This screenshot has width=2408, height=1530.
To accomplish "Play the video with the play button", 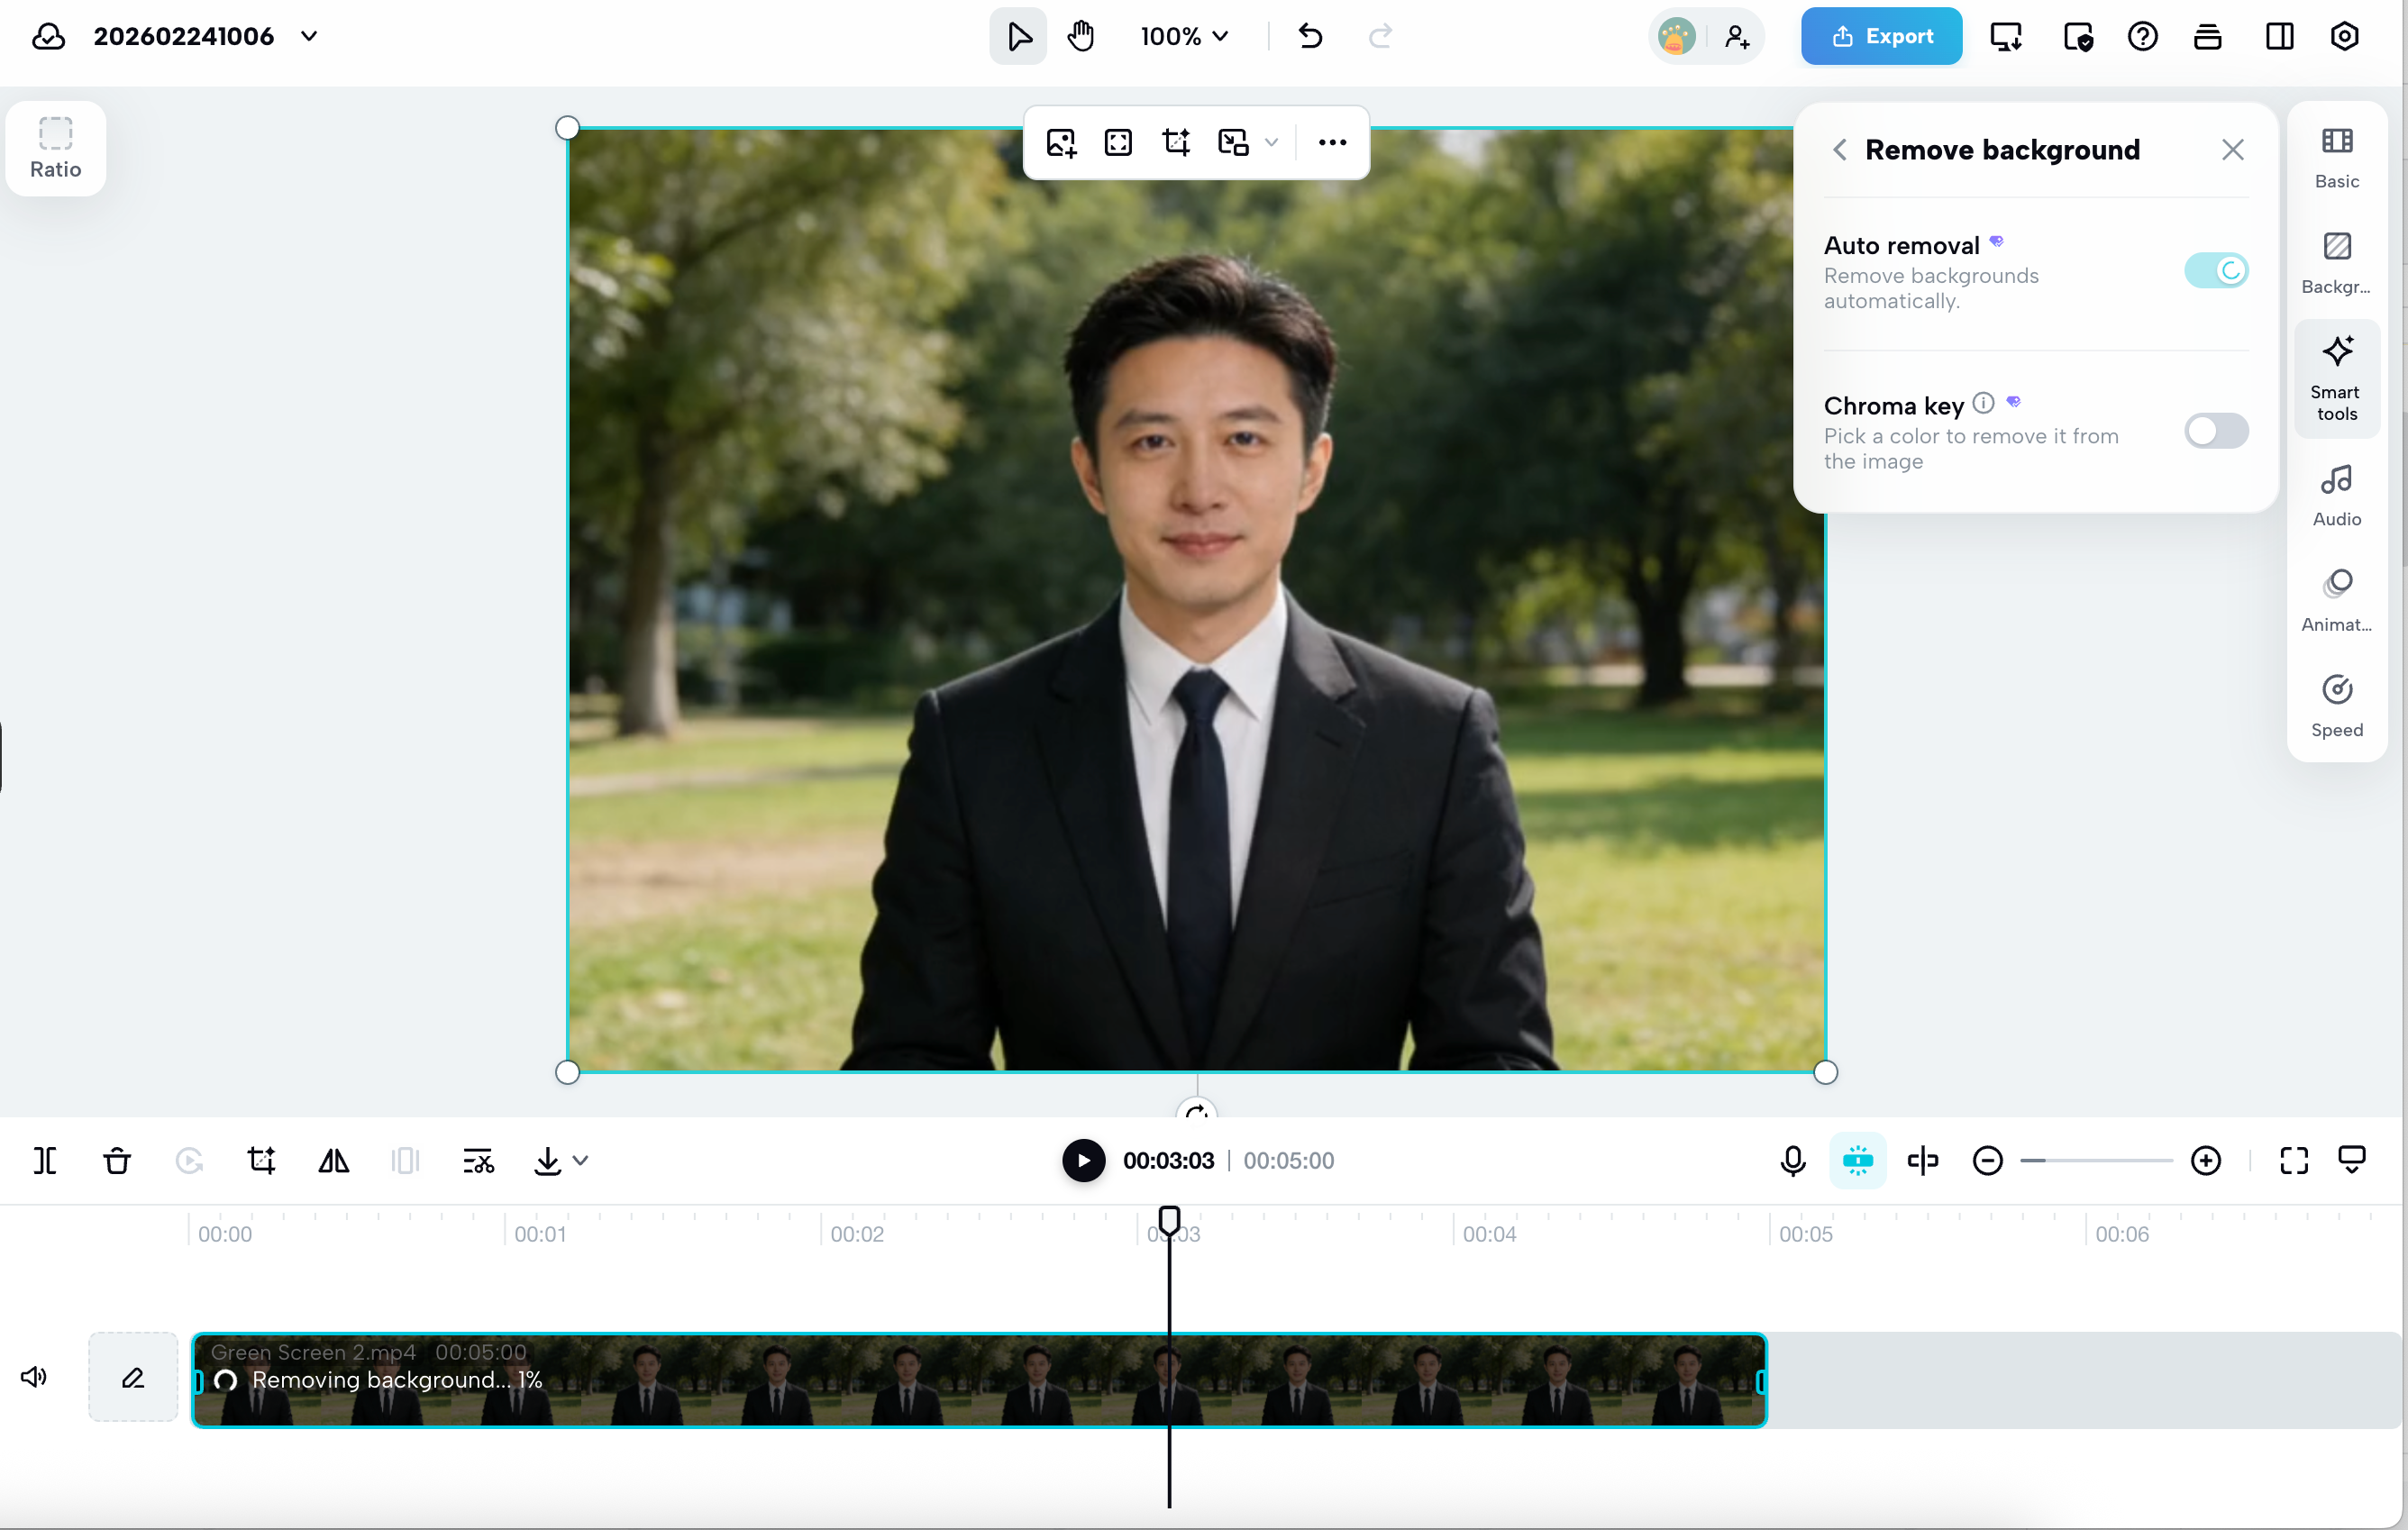I will (1083, 1160).
